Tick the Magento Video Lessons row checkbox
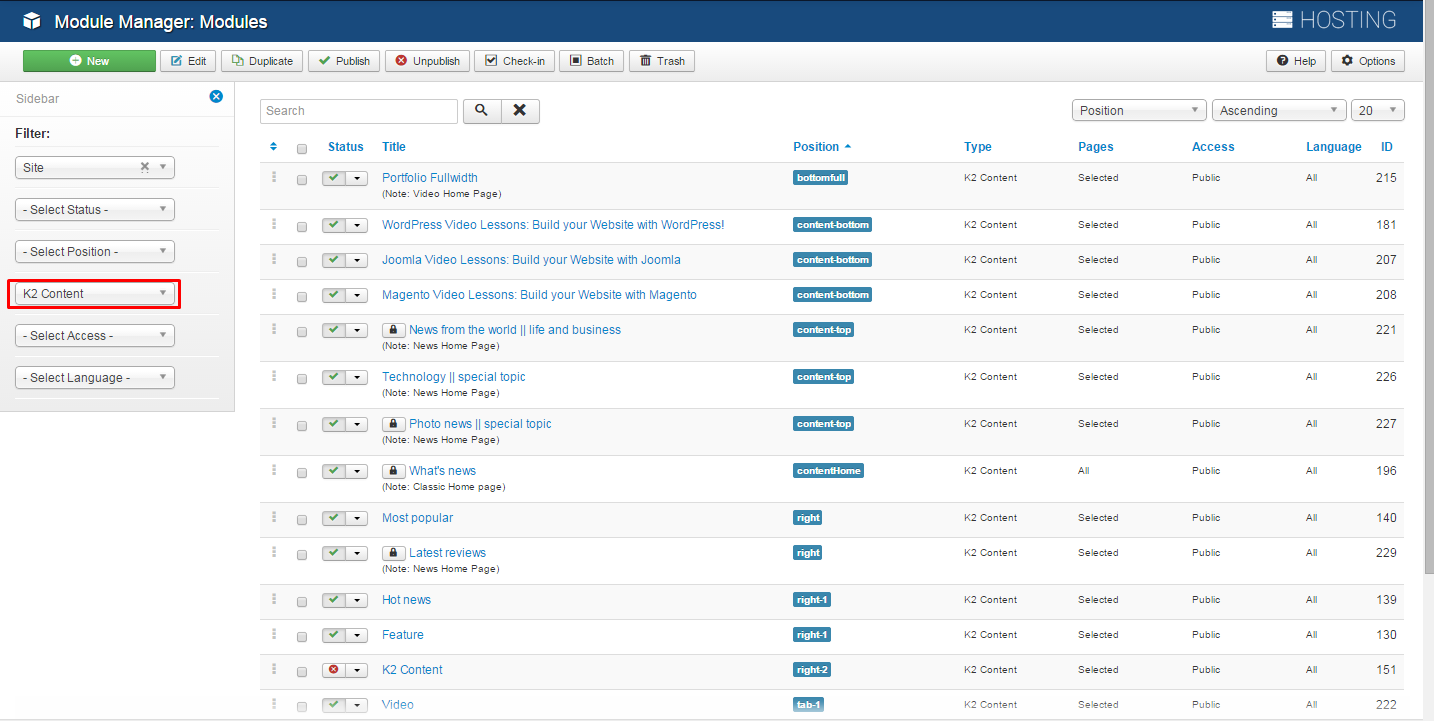Screen dimensions: 1434x721 pos(302,297)
